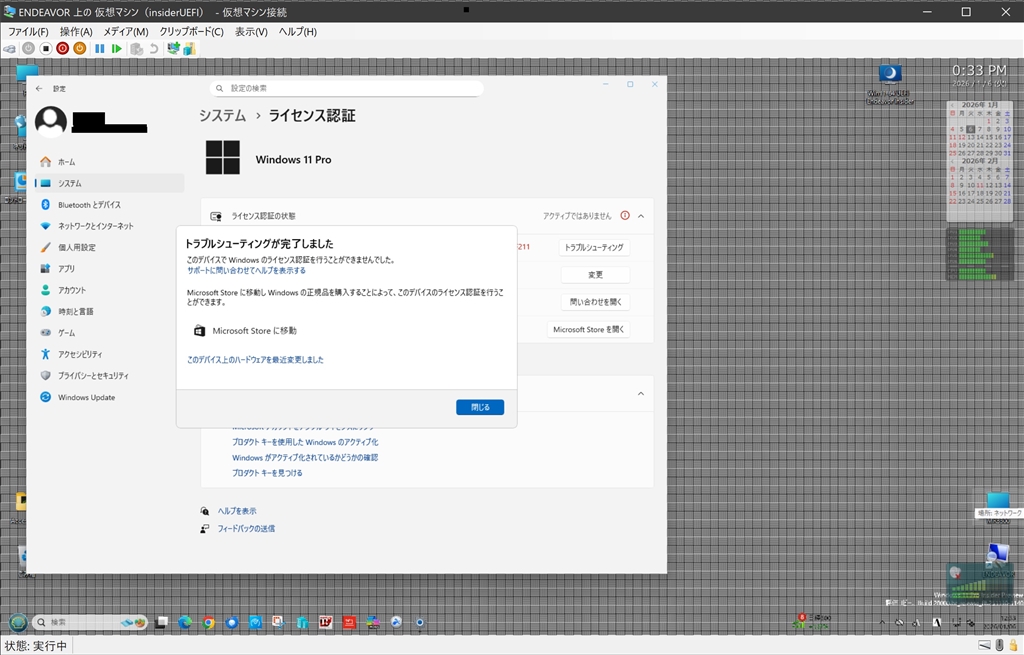Open アクセシビリティ settings category
1024x655 pixels.
coord(108,354)
